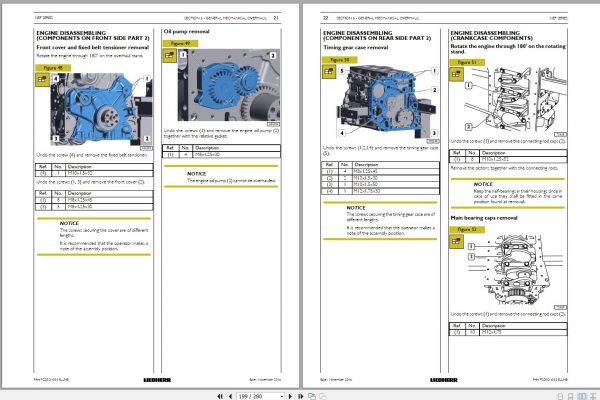Click 'ENGINE DISASSEMBLING (CRANKCASE COMPONENTS)' heading
The height and width of the screenshot is (400, 600).
click(x=491, y=36)
